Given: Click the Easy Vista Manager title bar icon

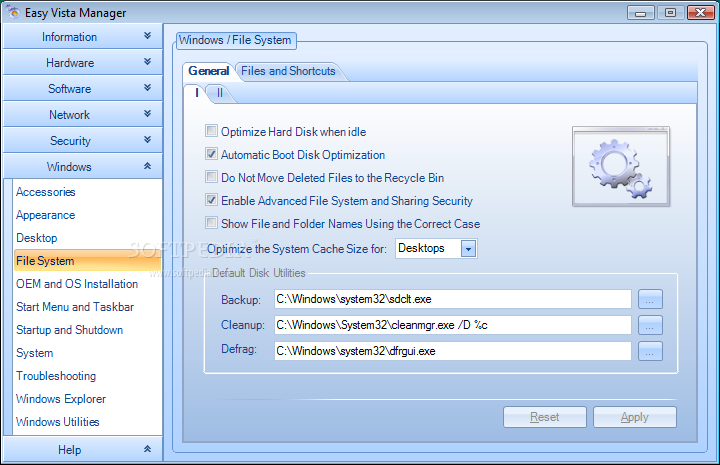Looking at the screenshot, I should coord(13,12).
